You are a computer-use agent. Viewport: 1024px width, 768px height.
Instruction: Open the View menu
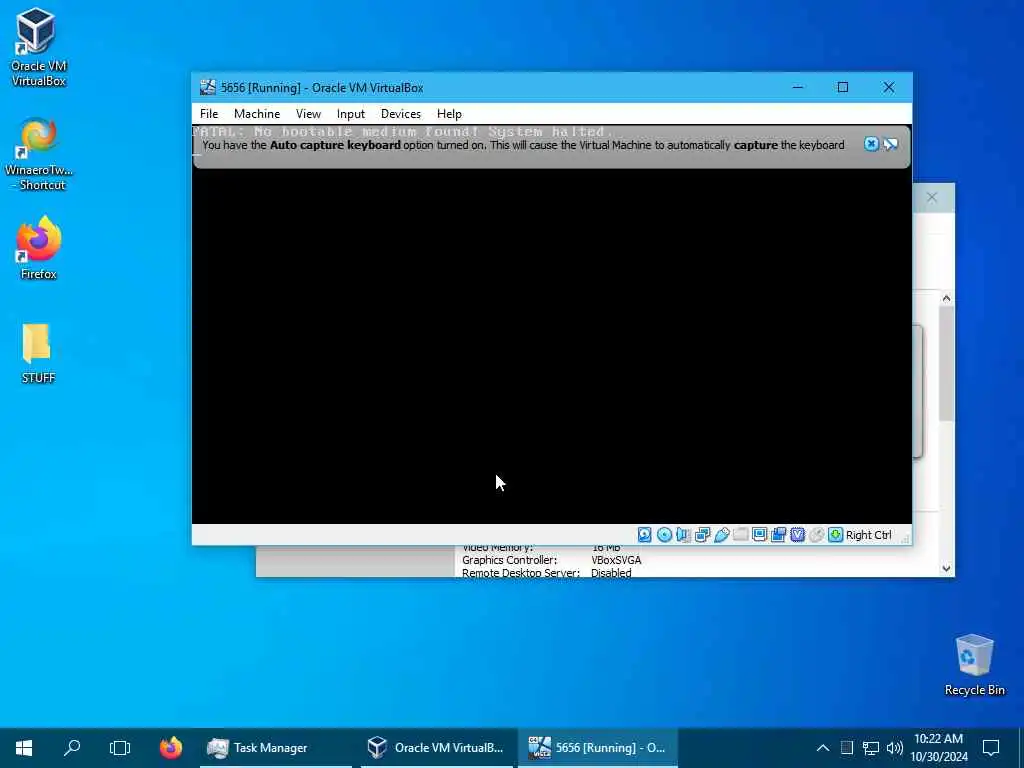click(x=308, y=114)
